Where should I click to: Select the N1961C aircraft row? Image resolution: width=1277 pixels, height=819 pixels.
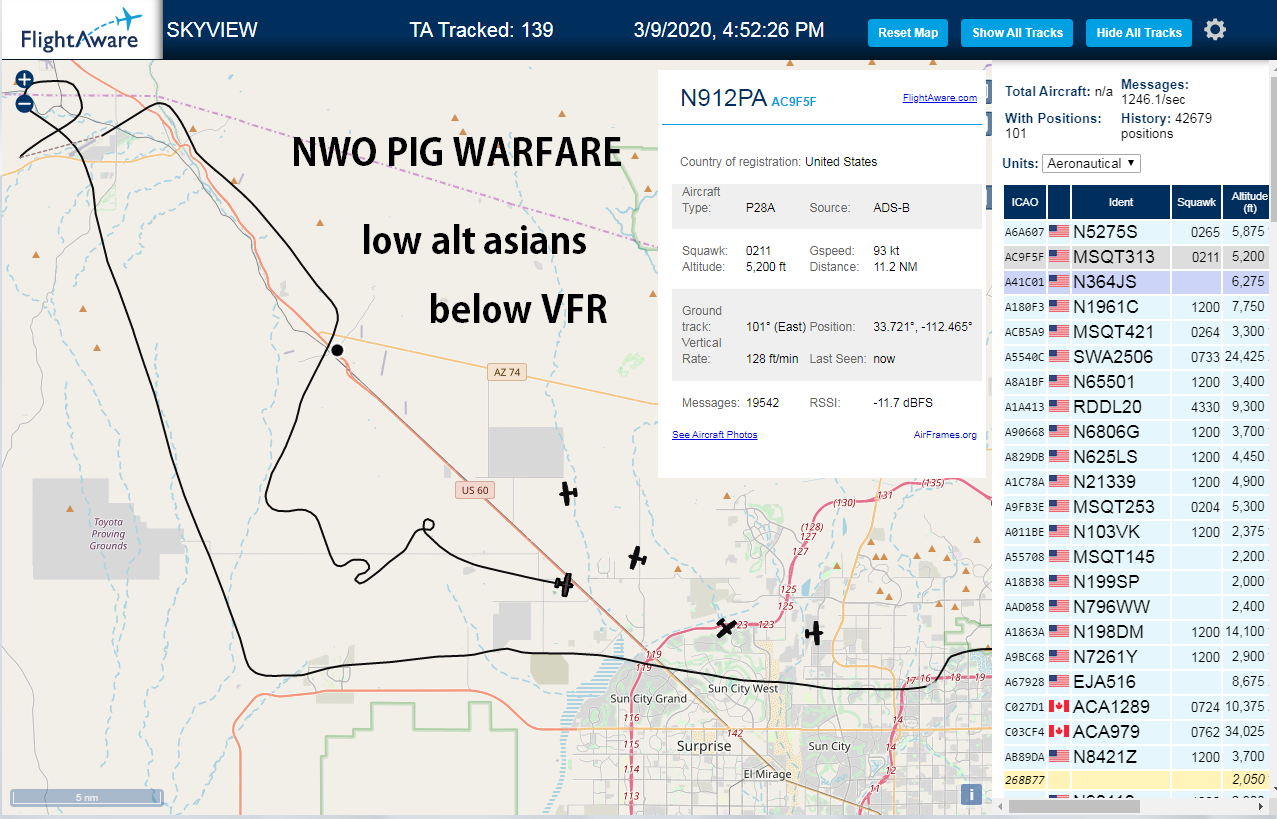pos(1137,306)
